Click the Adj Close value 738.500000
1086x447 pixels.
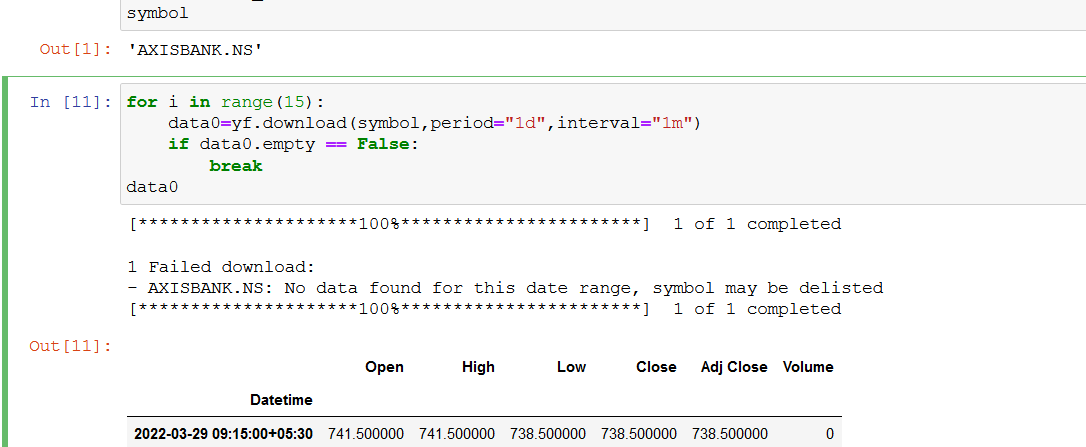point(730,435)
